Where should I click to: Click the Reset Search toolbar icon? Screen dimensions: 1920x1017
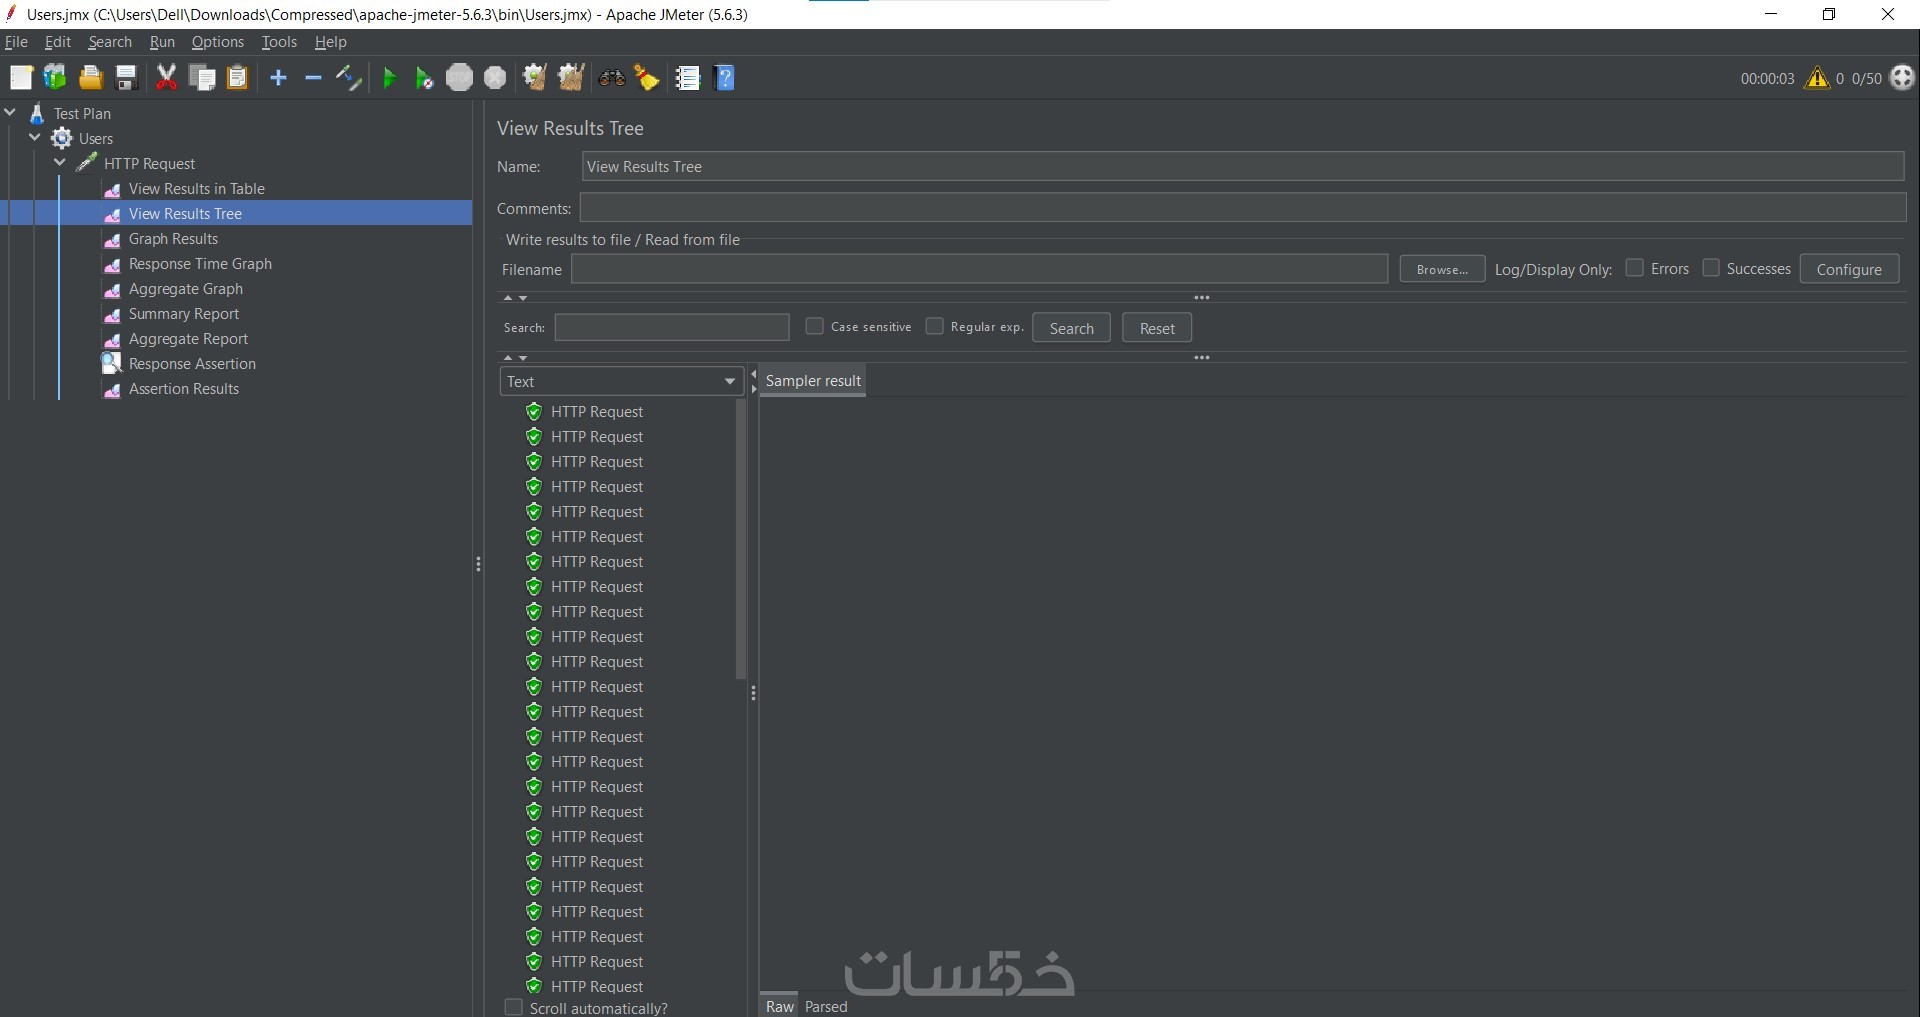tap(647, 78)
